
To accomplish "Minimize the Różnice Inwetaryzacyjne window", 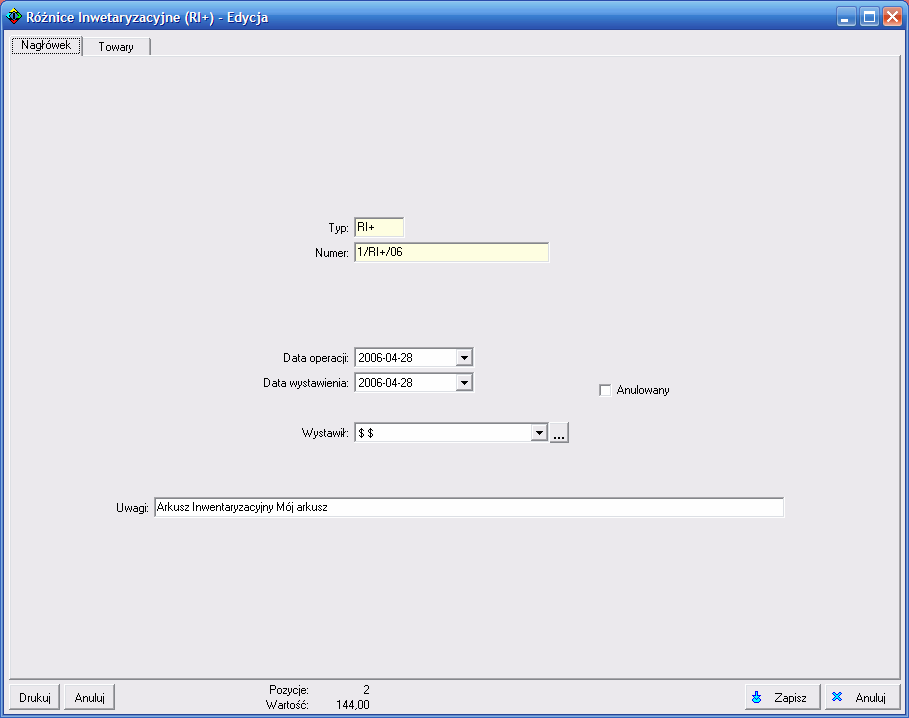I will 846,17.
